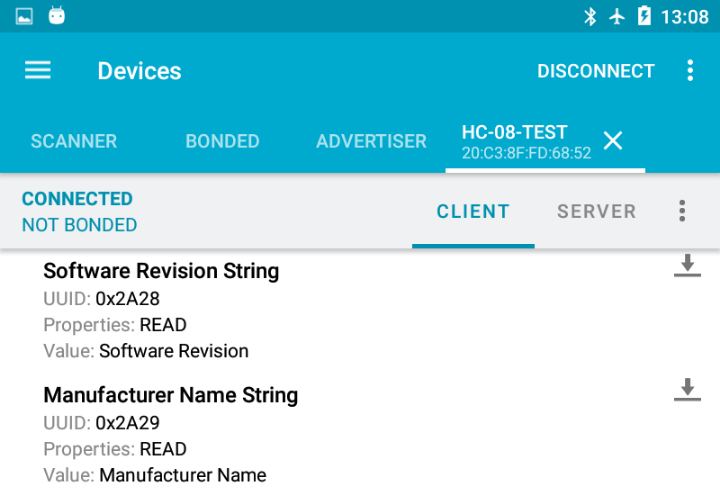Tap the Software Revision String title
This screenshot has width=720, height=497.
[161, 271]
